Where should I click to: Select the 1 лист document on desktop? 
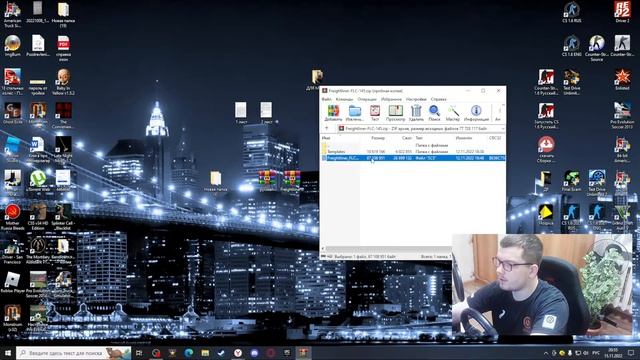tap(241, 113)
